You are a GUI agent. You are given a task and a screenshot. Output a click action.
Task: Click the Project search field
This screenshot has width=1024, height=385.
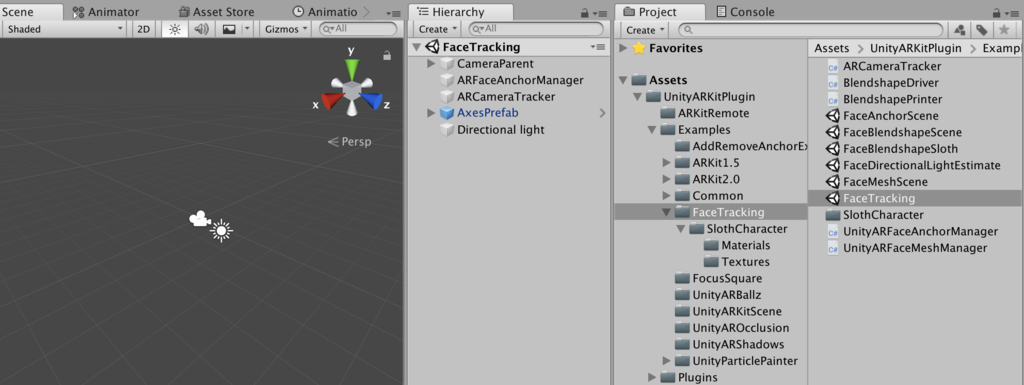(810, 29)
